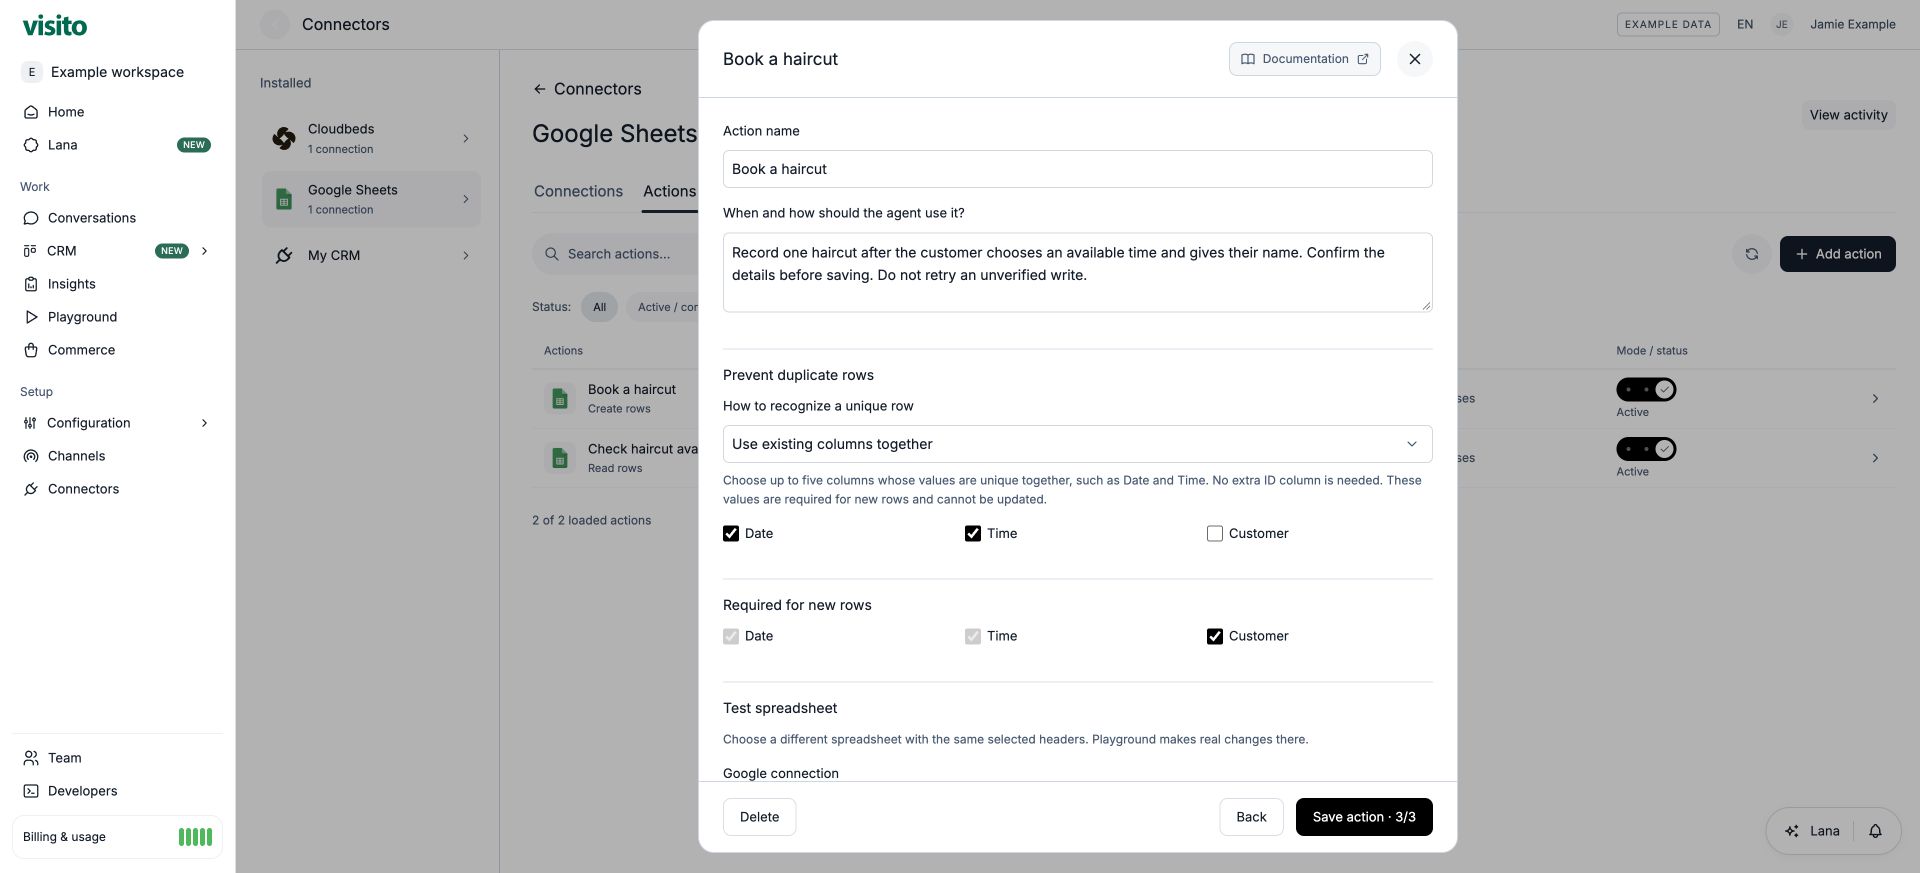This screenshot has width=1920, height=873.
Task: Click Save action 3/3 button
Action: [x=1364, y=817]
